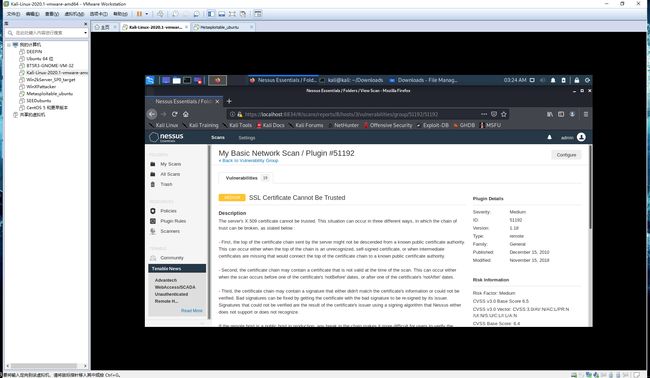Open the Nessus Scans tab
Screen dimensions: 650x378
coord(218,138)
